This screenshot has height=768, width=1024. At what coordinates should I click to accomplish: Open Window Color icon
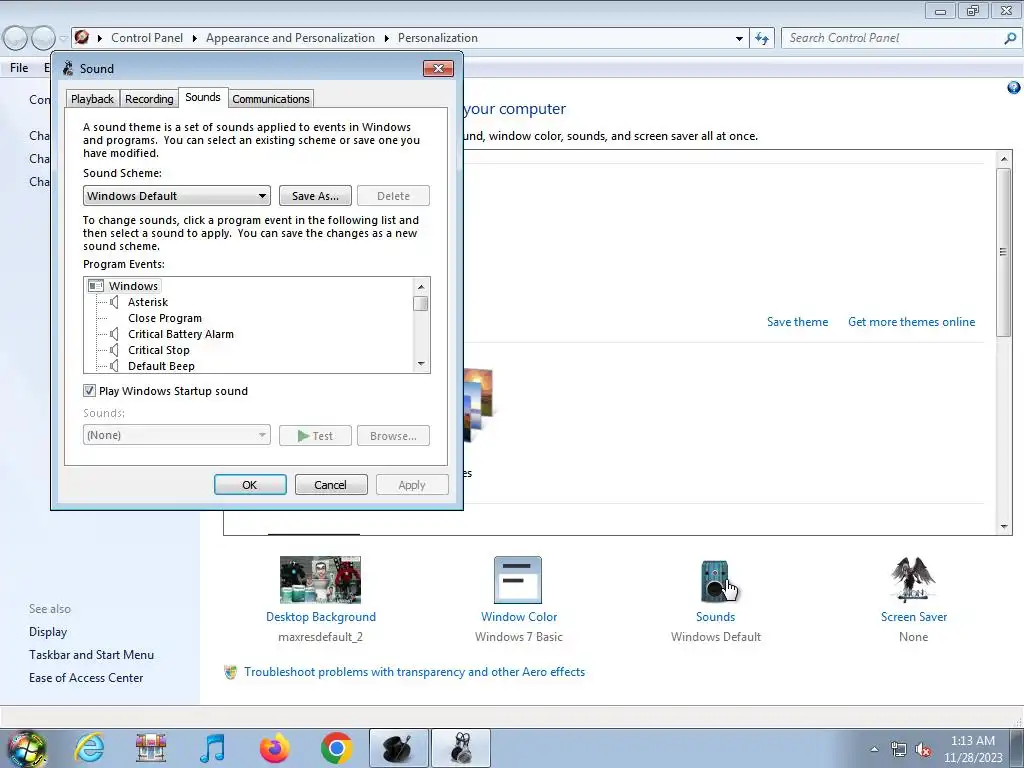pyautogui.click(x=518, y=580)
